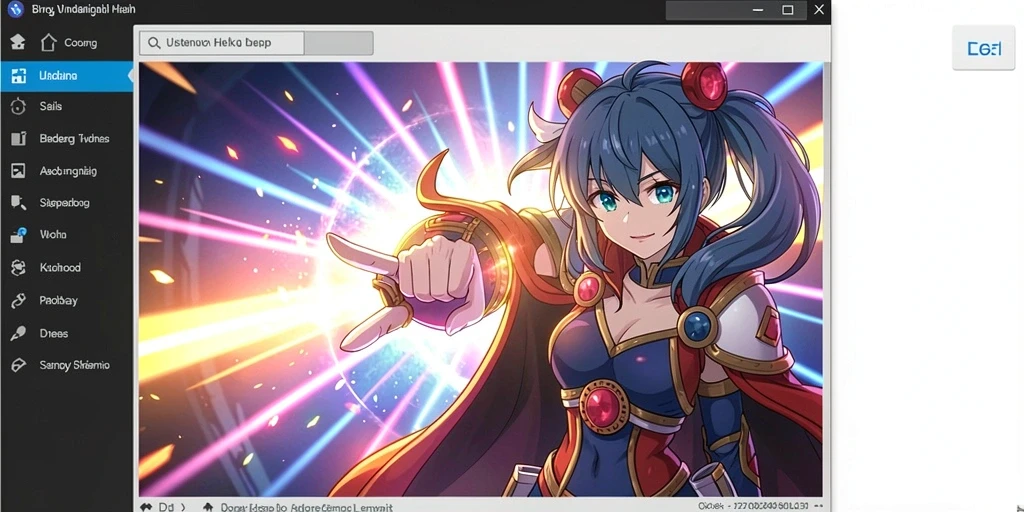
Task: Click the vertical scrollbar beside the image
Action: (827, 280)
